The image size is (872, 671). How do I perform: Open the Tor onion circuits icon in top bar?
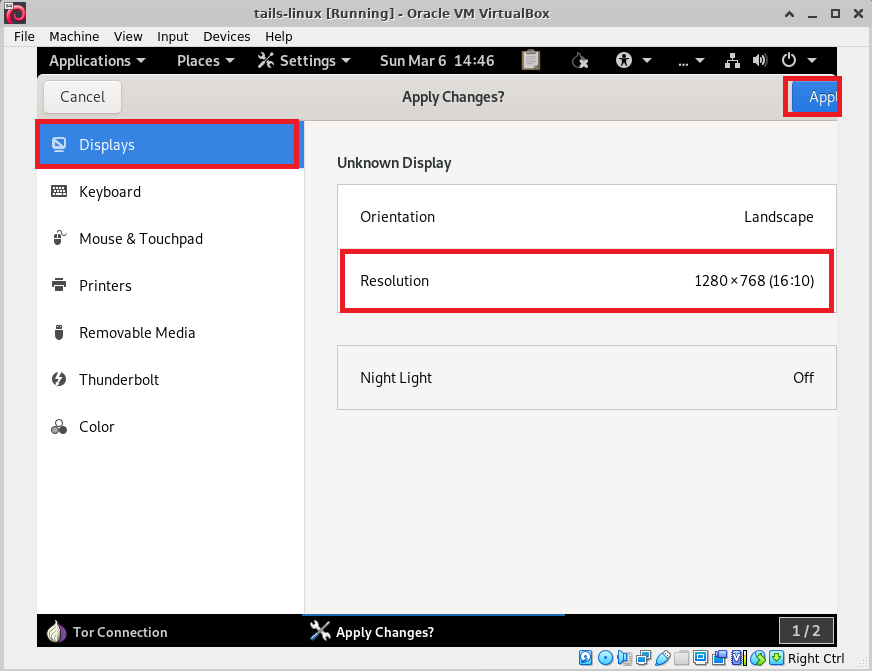(x=580, y=60)
